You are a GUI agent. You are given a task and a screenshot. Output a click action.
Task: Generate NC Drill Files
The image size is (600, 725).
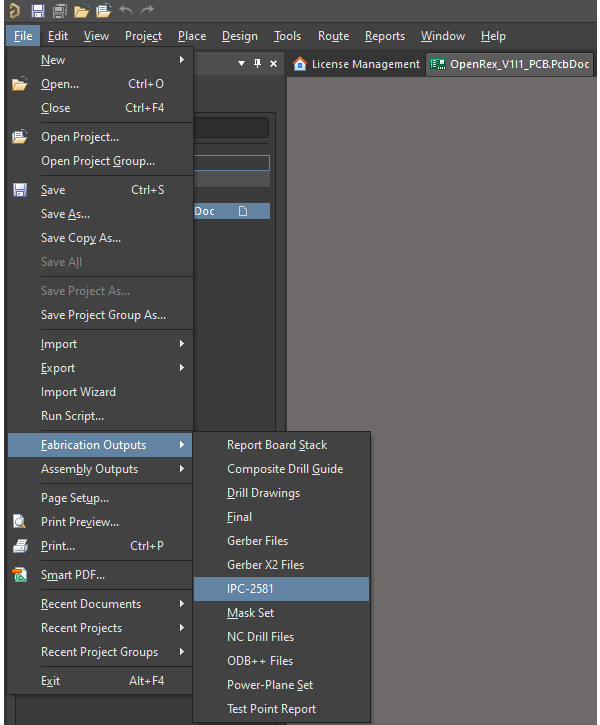(282, 637)
